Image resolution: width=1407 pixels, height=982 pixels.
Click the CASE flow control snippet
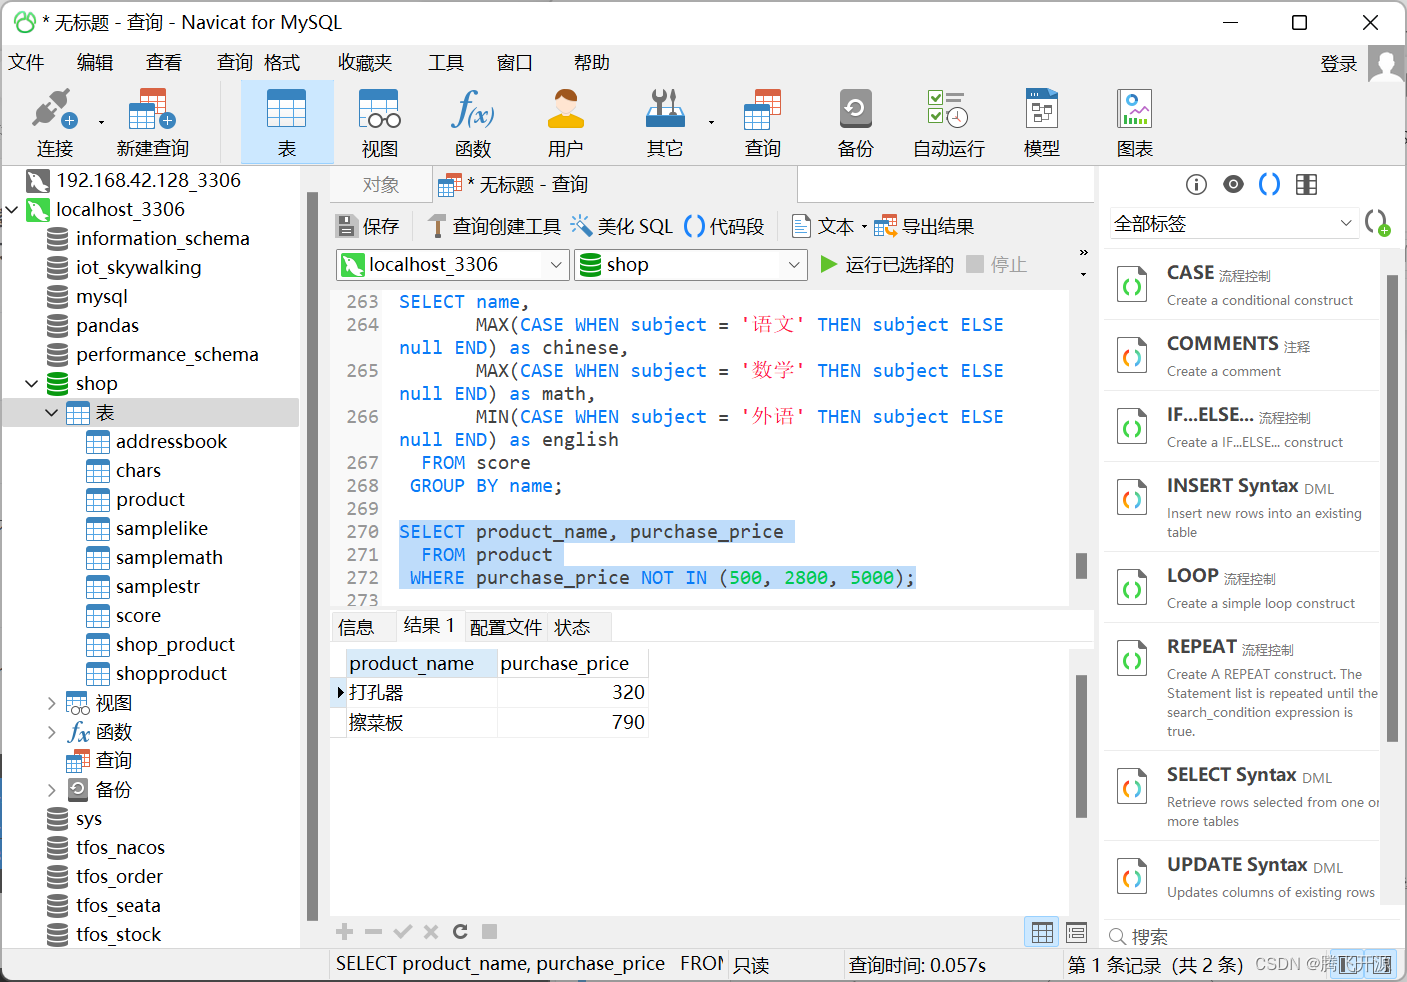coord(1241,285)
